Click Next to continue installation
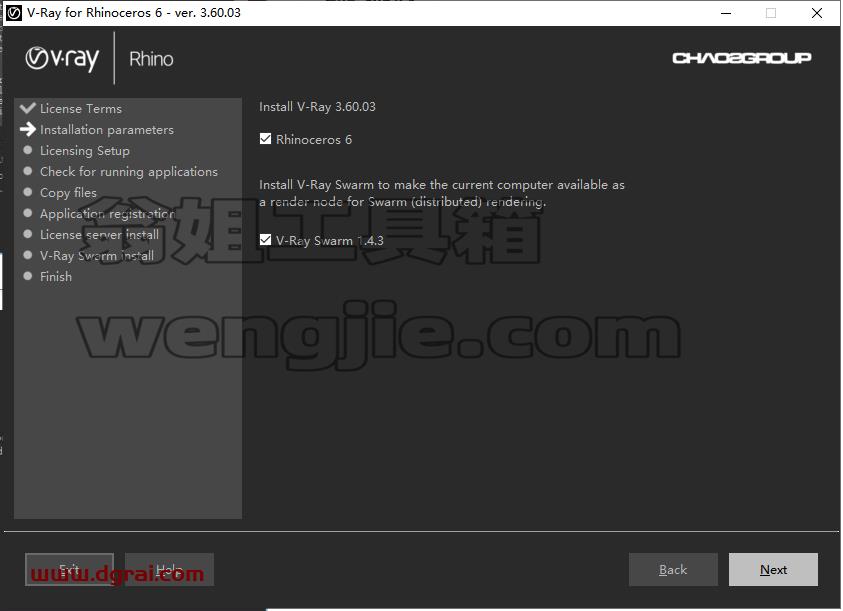The height and width of the screenshot is (611, 843). coord(773,570)
